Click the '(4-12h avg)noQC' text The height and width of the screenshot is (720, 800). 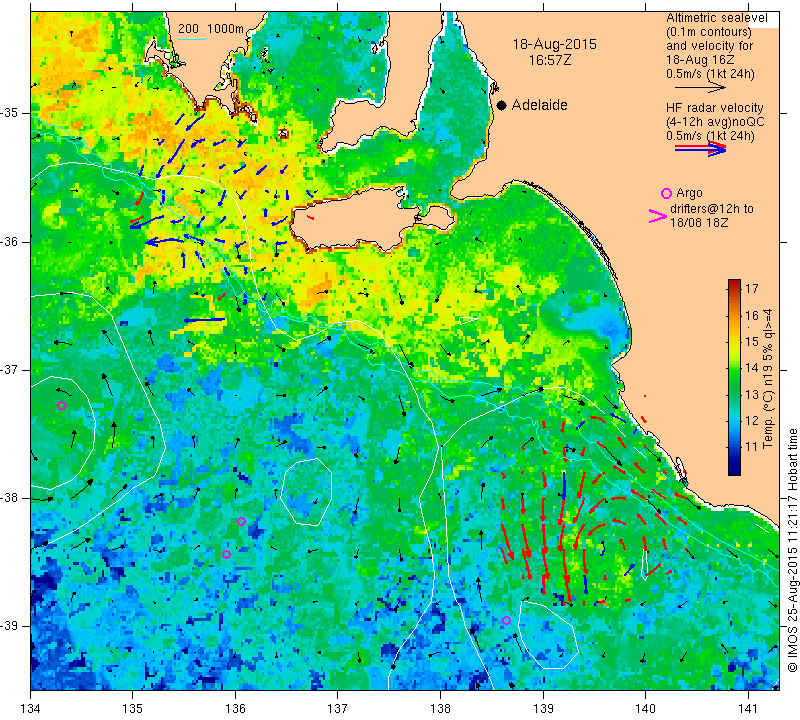click(715, 122)
